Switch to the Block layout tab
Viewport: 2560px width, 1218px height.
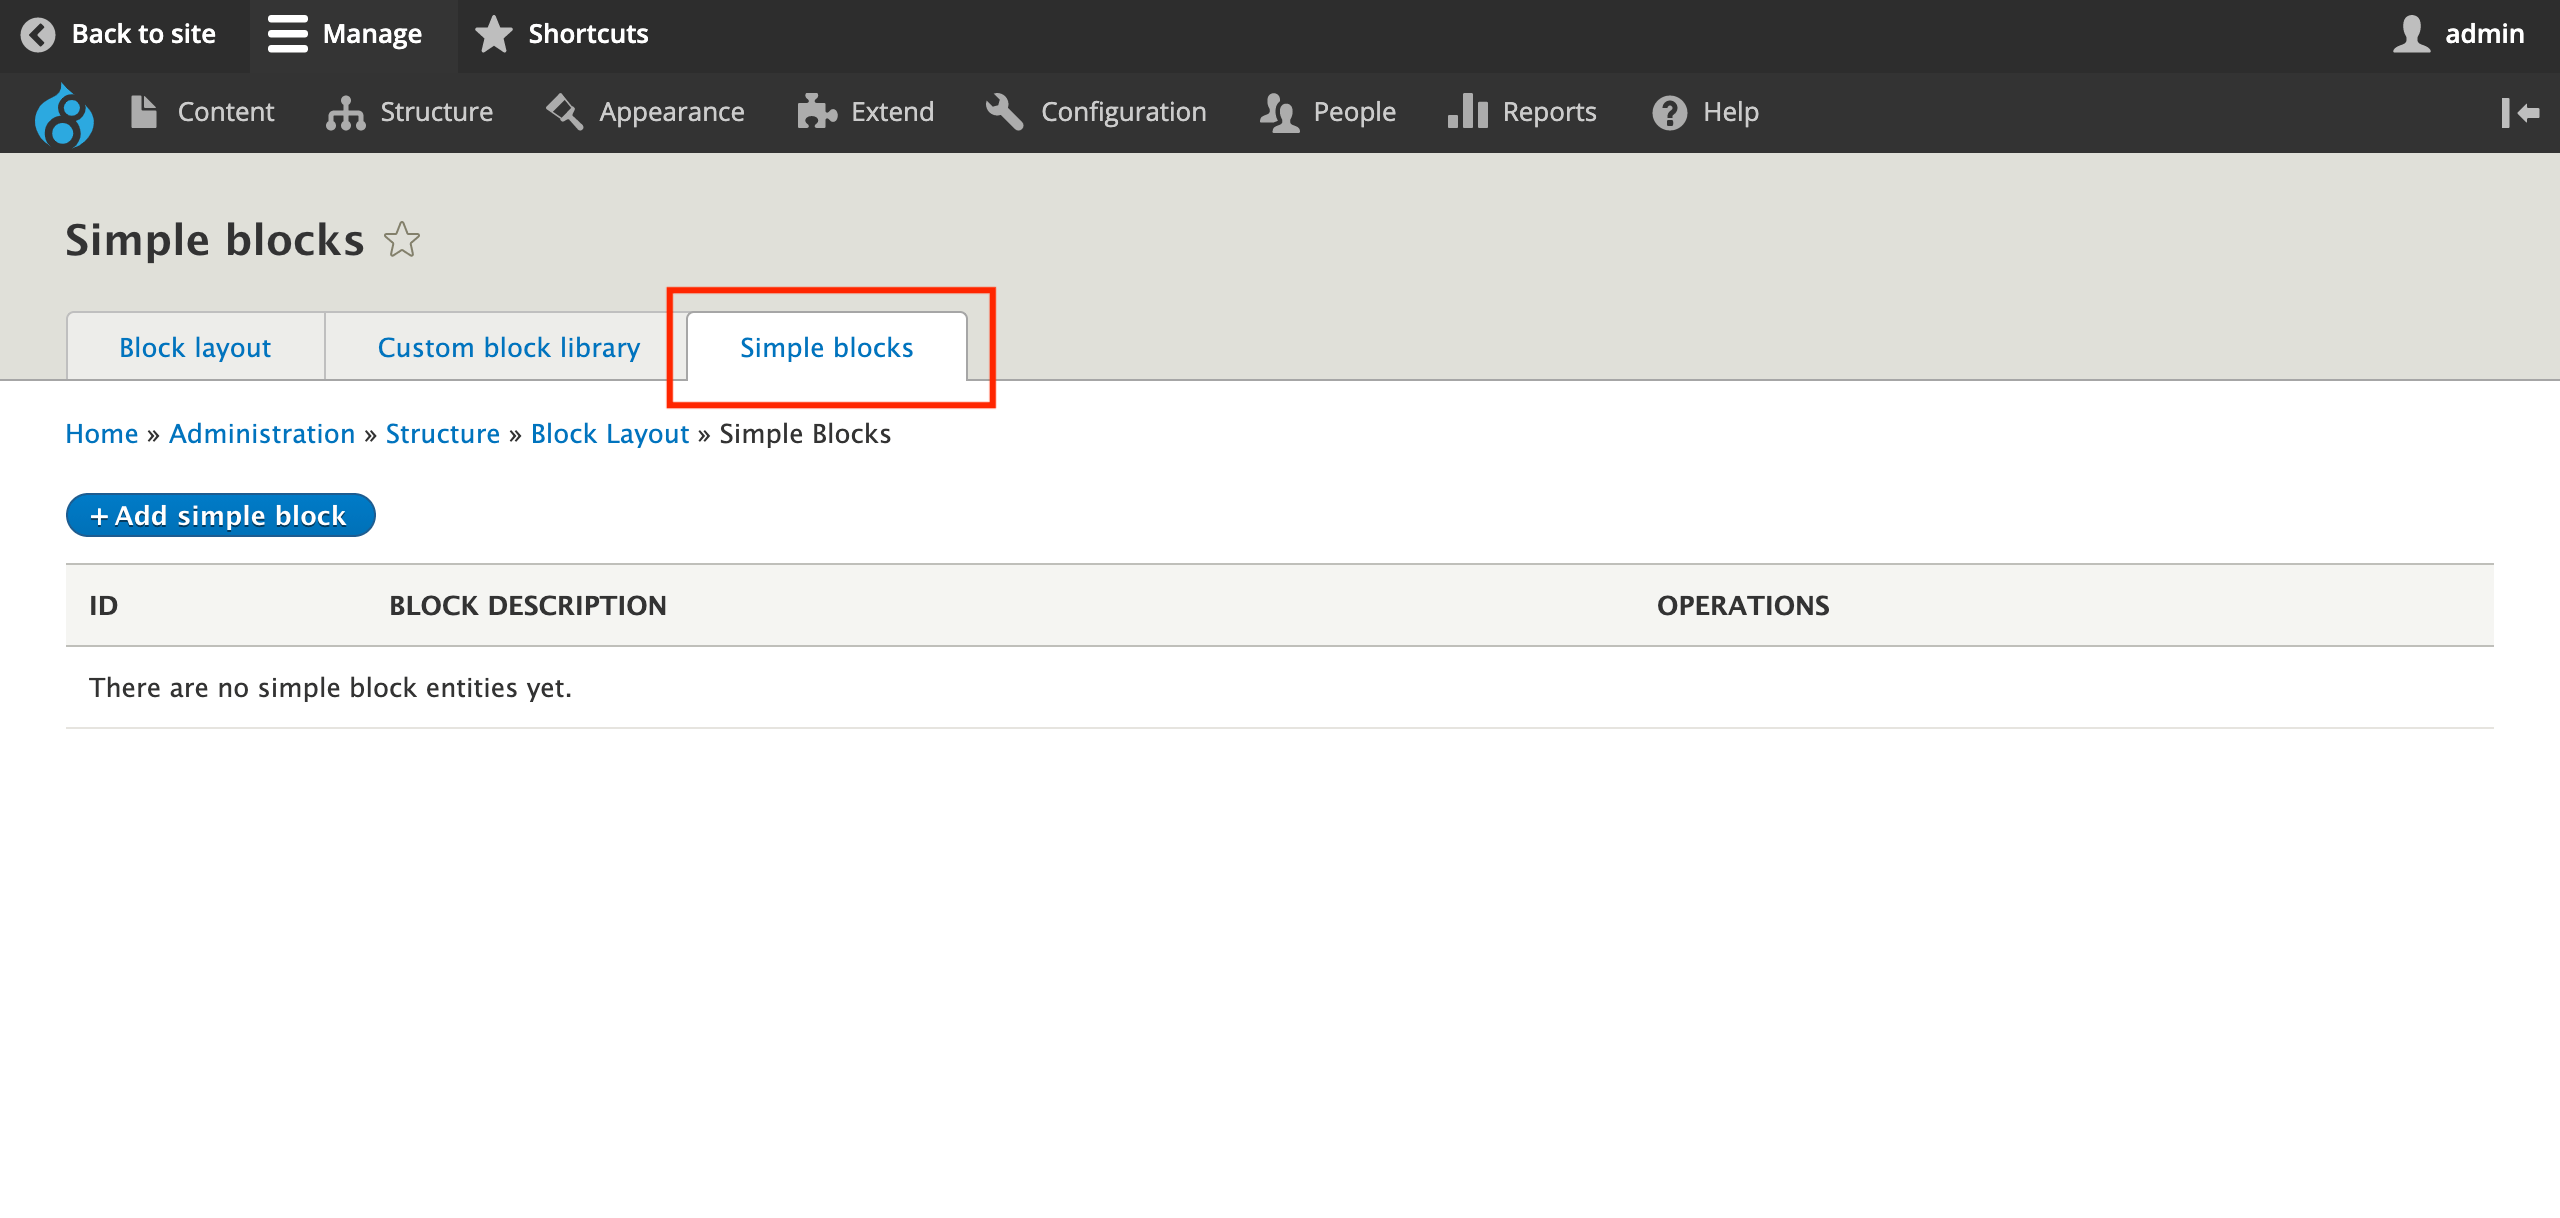pos(195,347)
